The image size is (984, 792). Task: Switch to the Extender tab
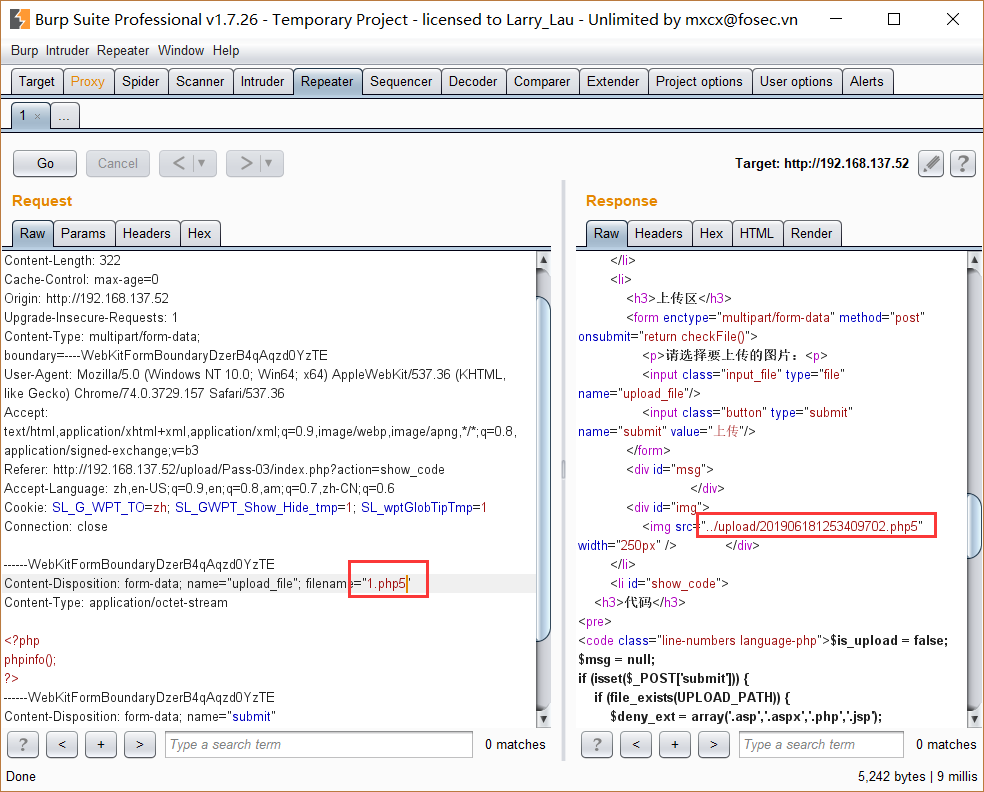tap(613, 82)
